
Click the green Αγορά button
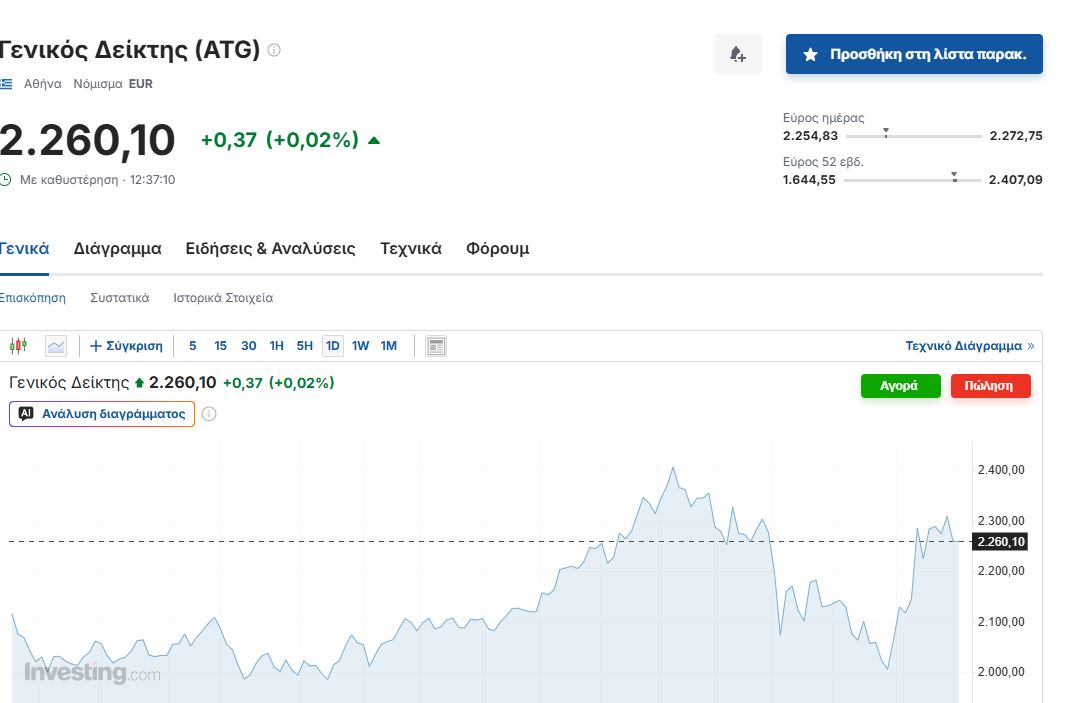click(x=900, y=386)
